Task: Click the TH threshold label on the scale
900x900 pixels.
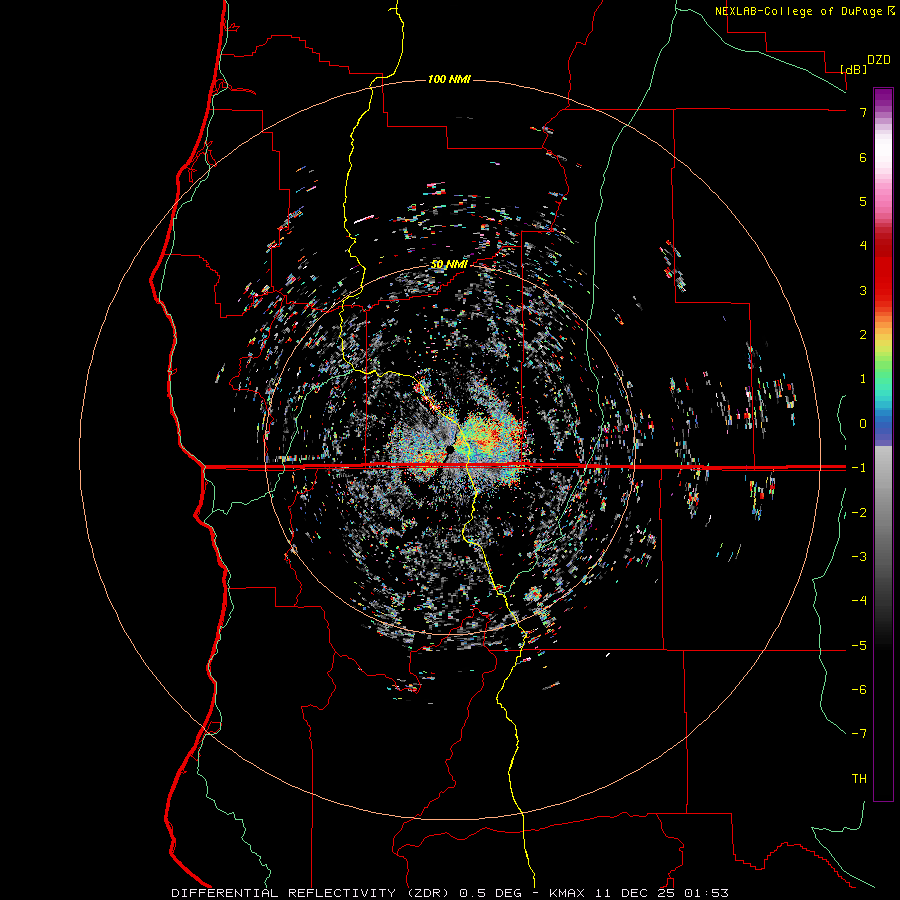Action: (x=859, y=779)
